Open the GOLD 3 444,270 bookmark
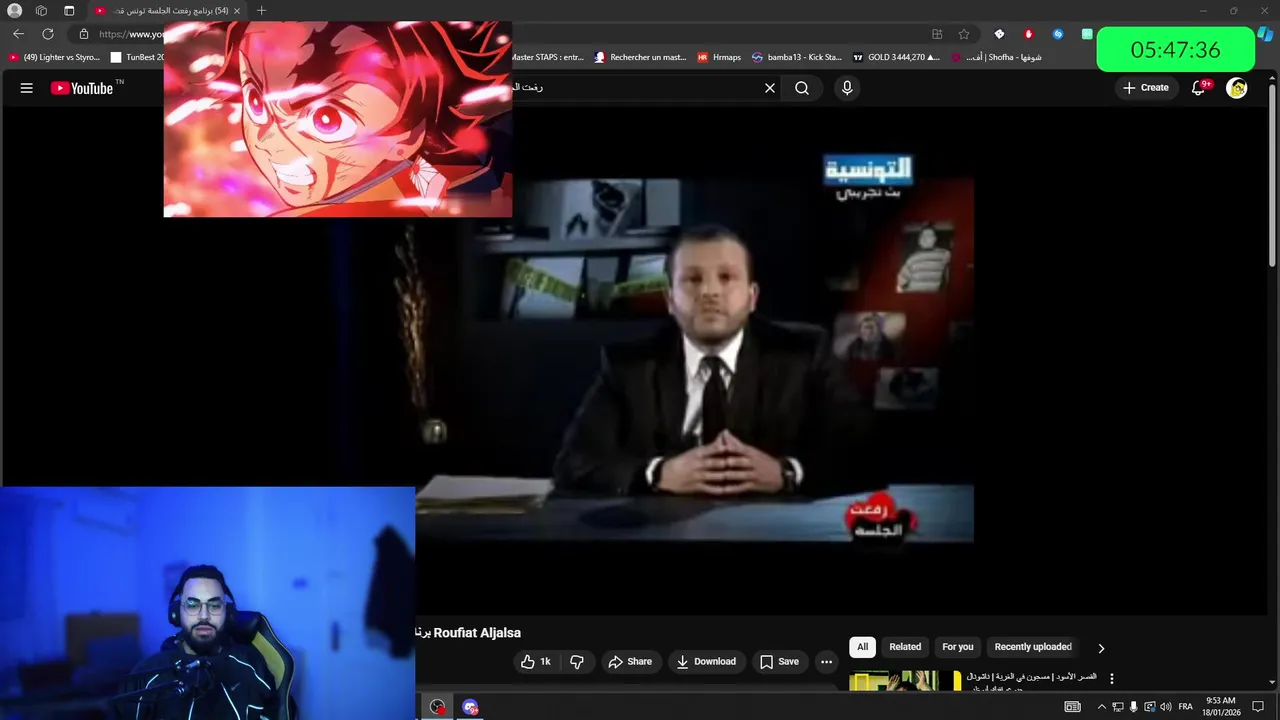This screenshot has width=1280, height=720. (x=896, y=57)
